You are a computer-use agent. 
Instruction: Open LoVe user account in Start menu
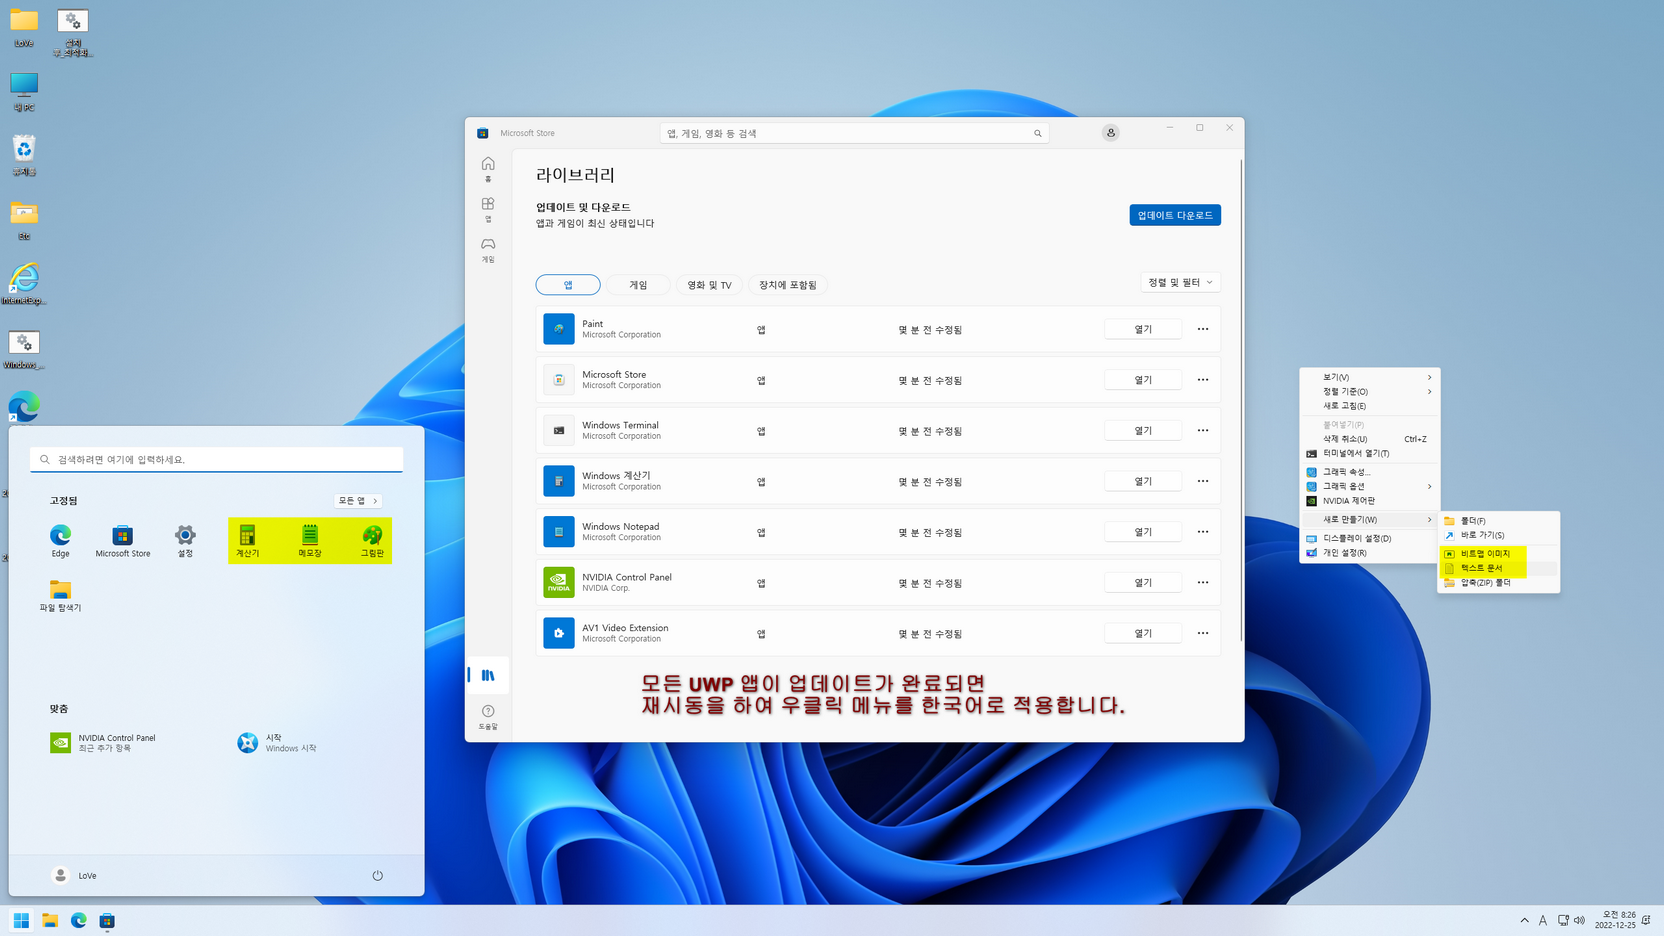[74, 875]
